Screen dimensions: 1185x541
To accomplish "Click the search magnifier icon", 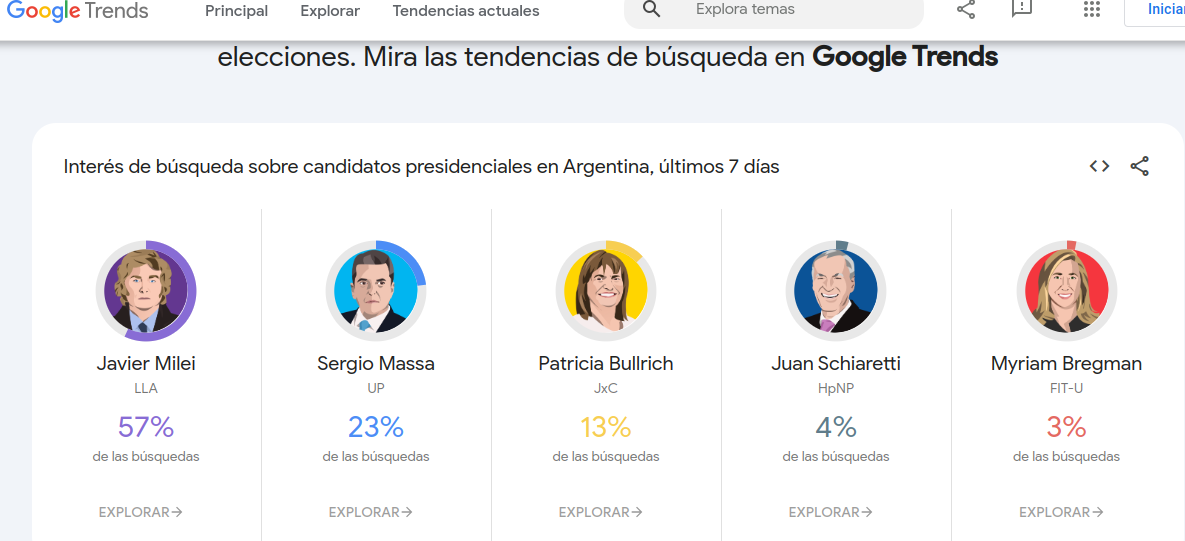I will pos(652,10).
